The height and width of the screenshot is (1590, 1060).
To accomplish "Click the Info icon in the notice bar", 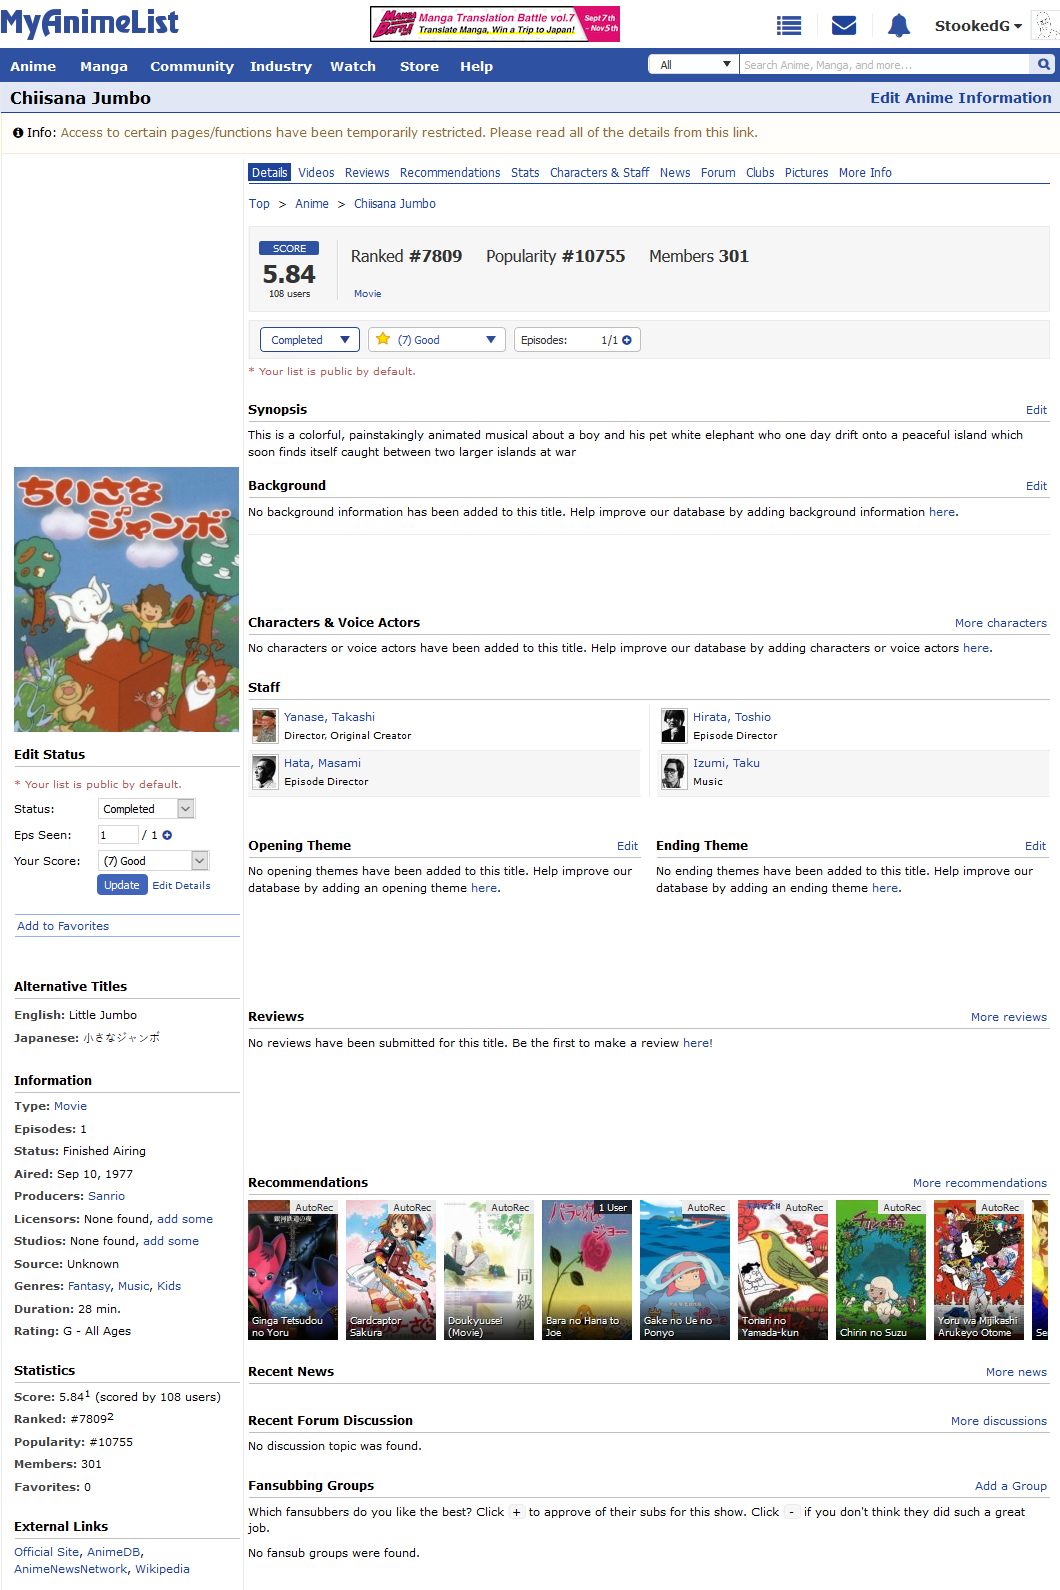I will click(18, 133).
